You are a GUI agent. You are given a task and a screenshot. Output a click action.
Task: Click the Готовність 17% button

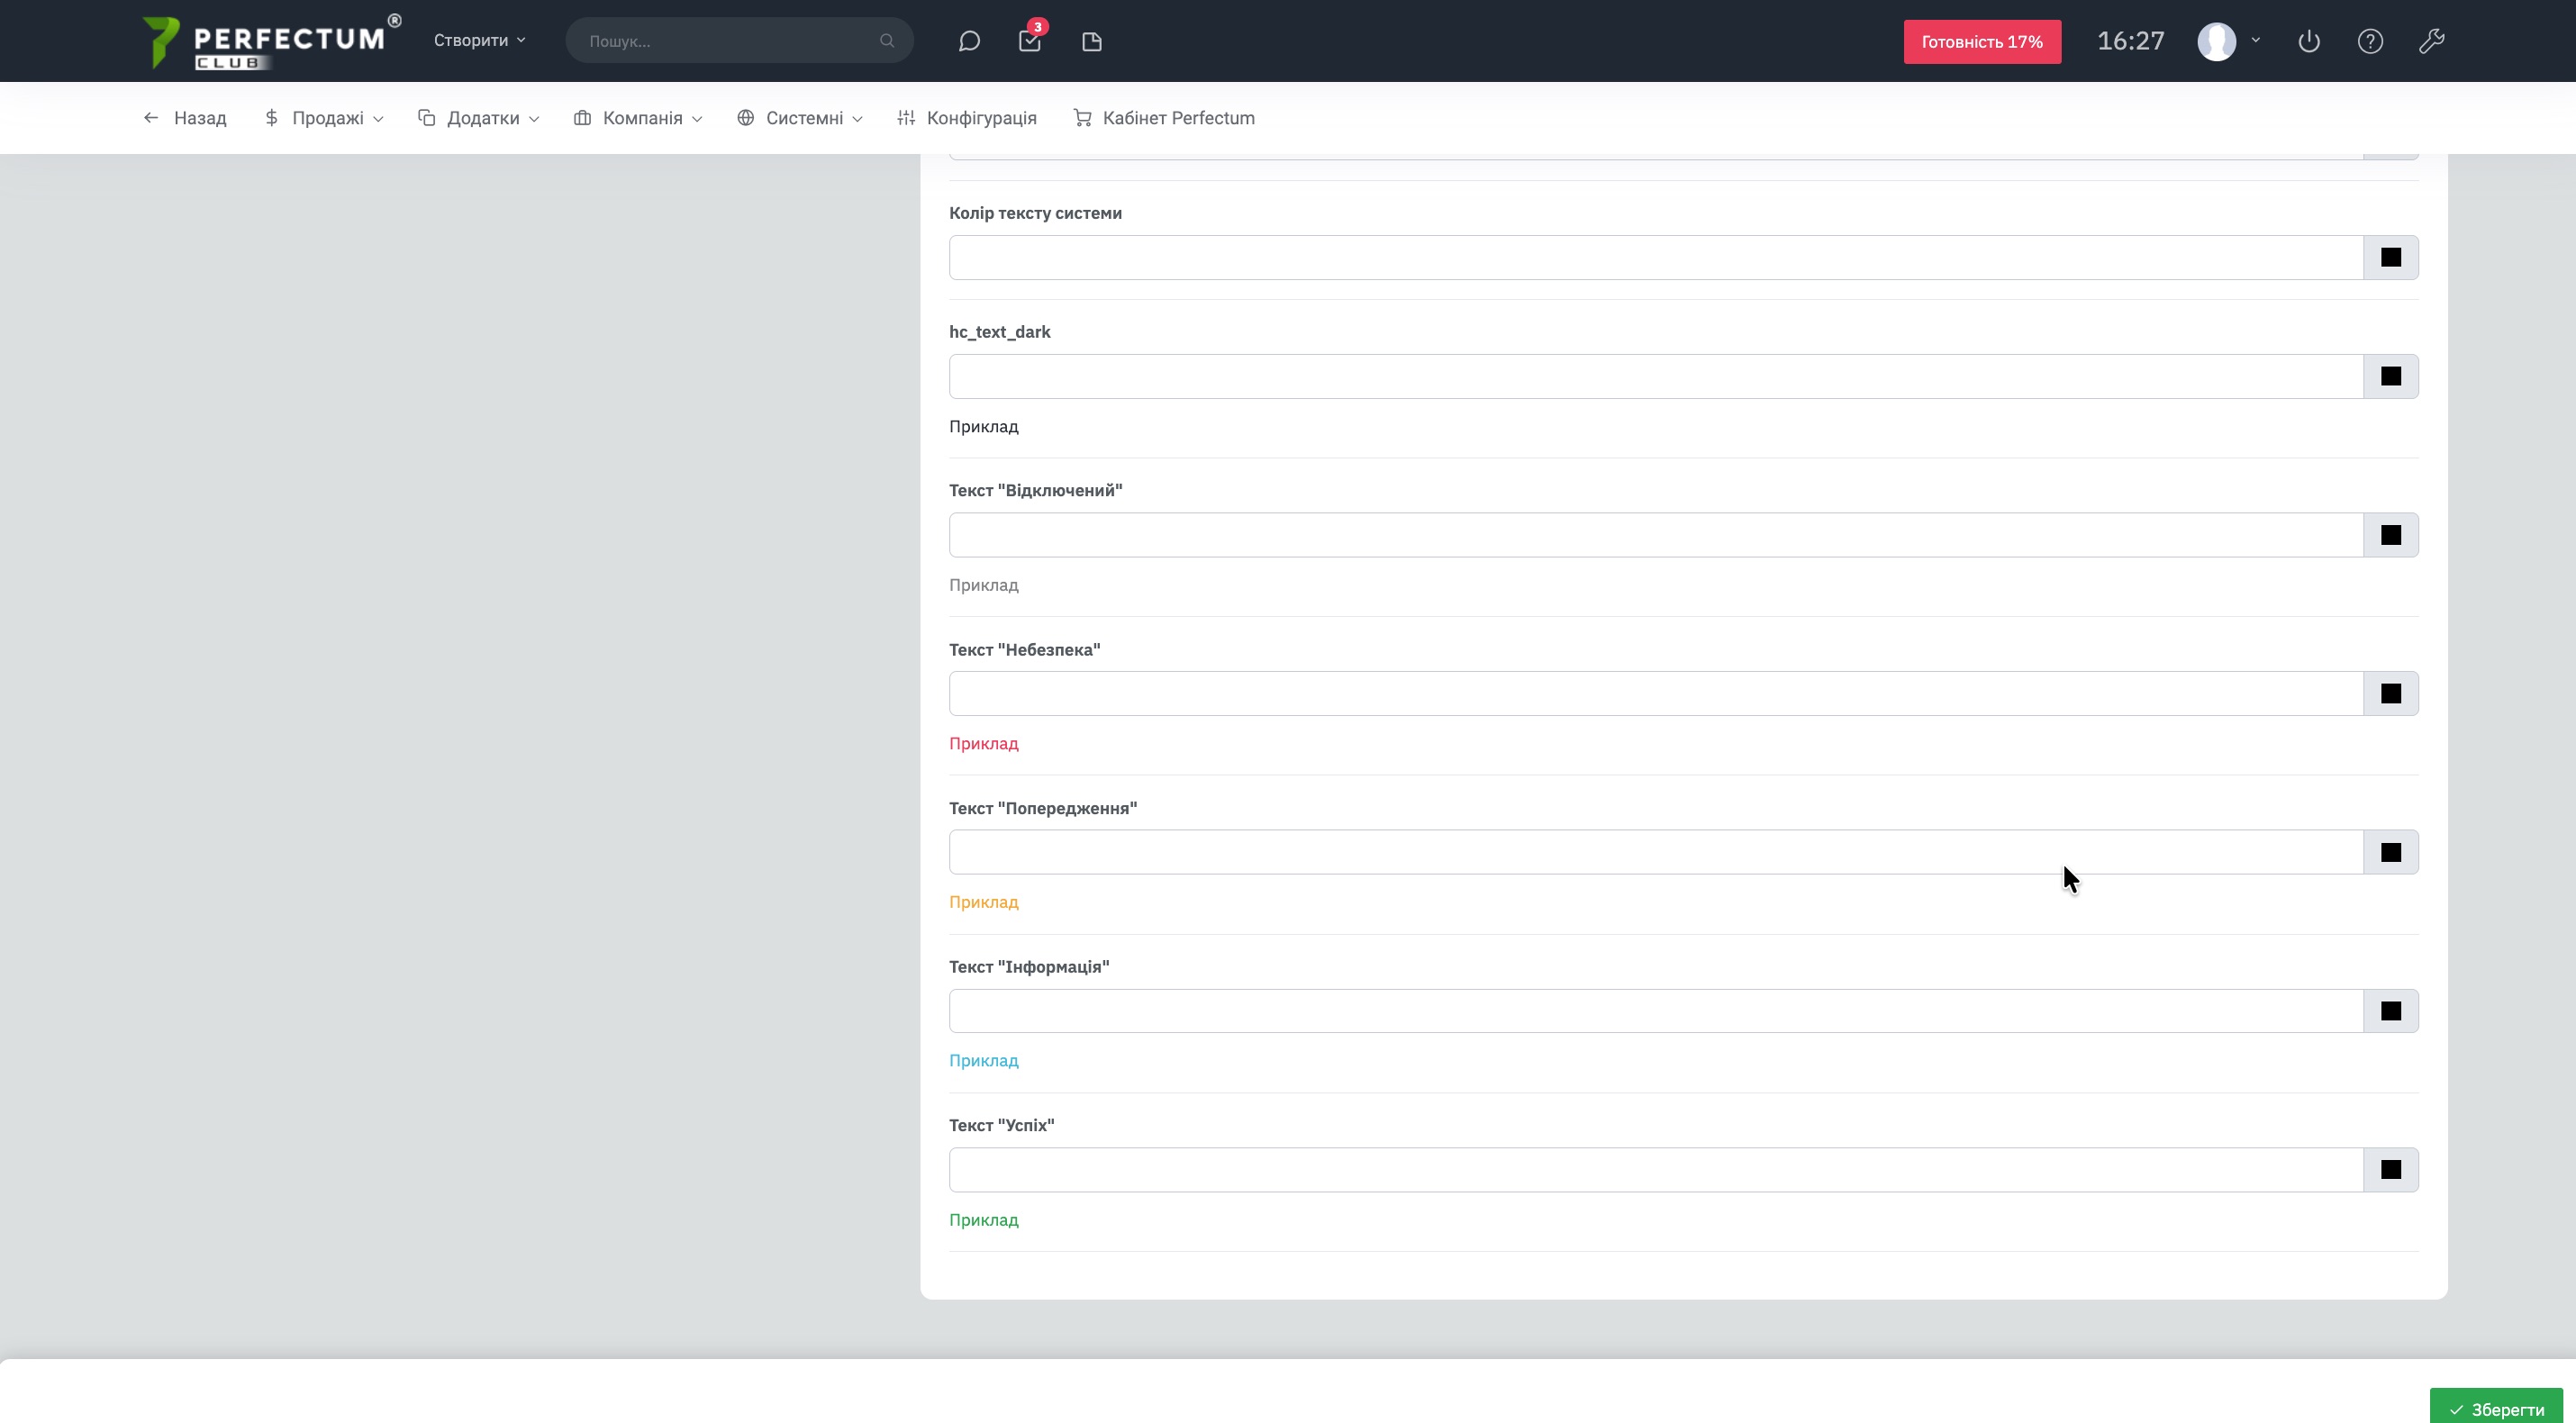[x=1981, y=42]
